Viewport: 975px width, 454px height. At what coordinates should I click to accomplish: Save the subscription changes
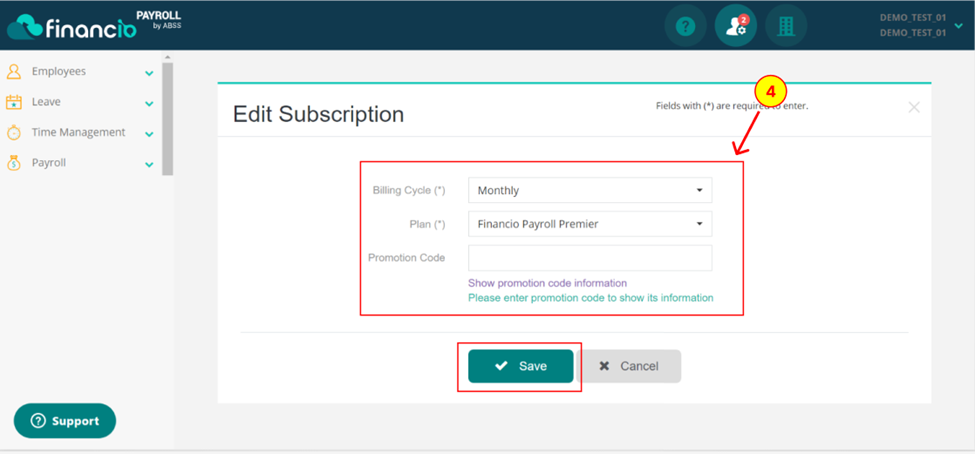pyautogui.click(x=520, y=366)
